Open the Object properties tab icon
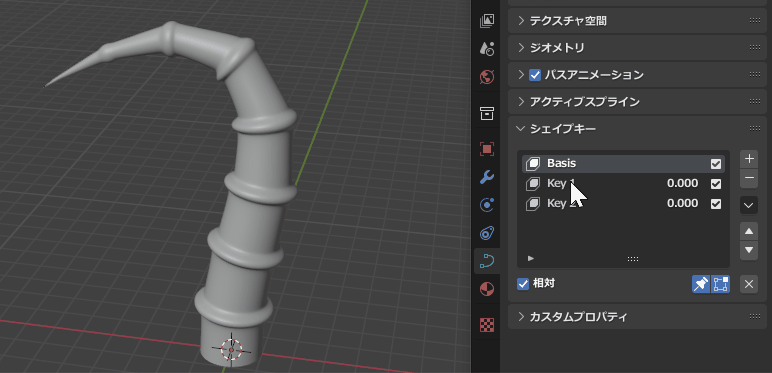 click(487, 149)
